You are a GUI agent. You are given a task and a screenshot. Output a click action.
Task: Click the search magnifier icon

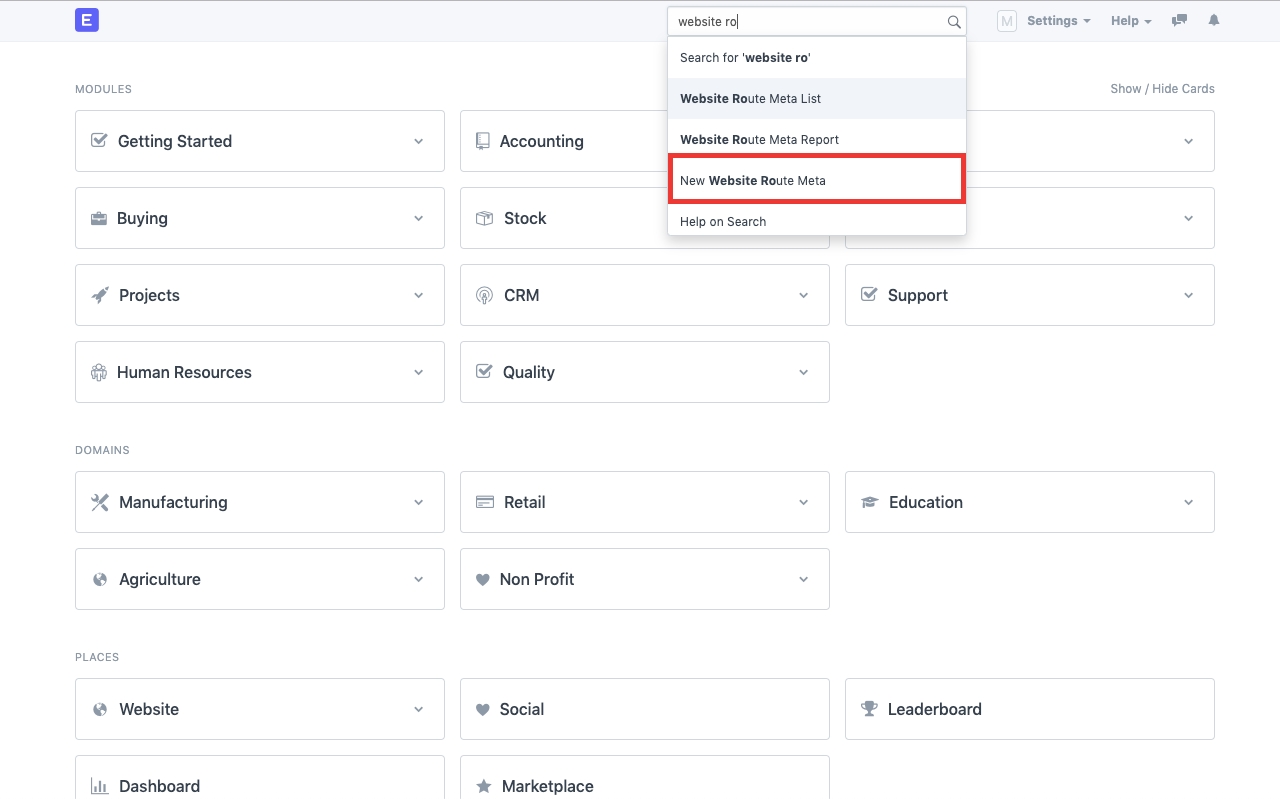point(954,22)
